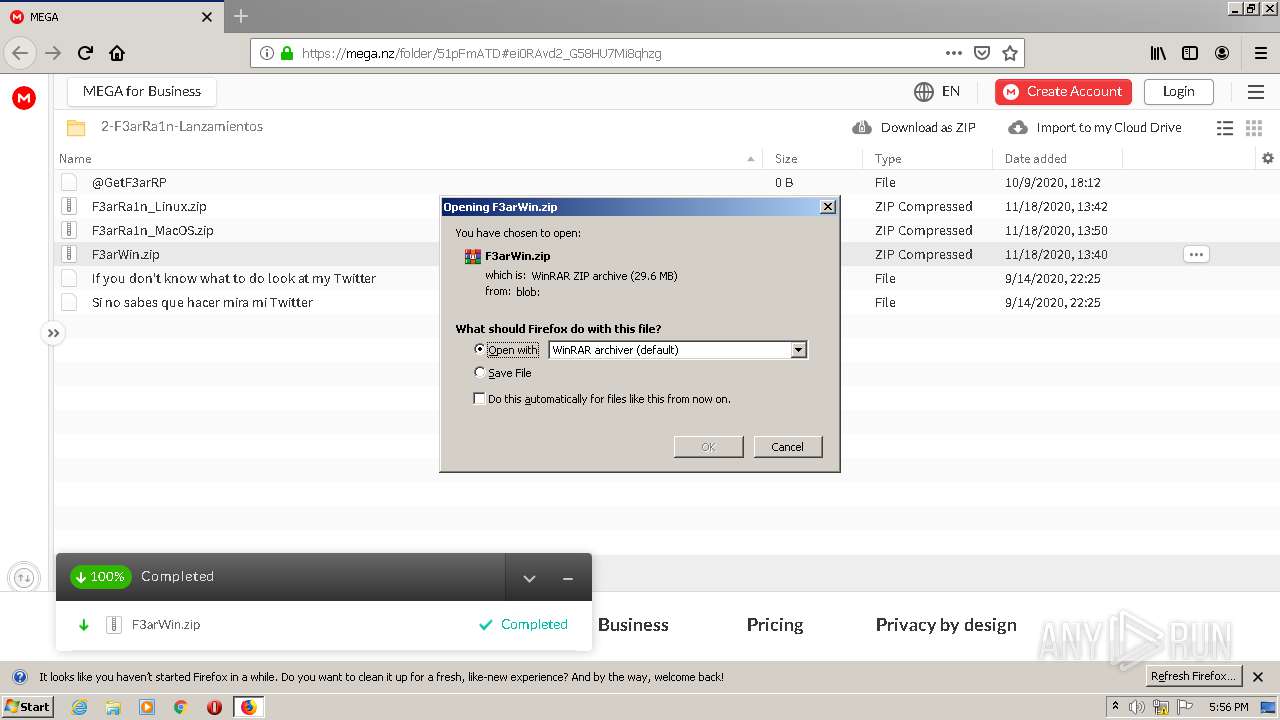Close the MEGA browser tab
Image resolution: width=1280 pixels, height=720 pixels.
pos(207,17)
